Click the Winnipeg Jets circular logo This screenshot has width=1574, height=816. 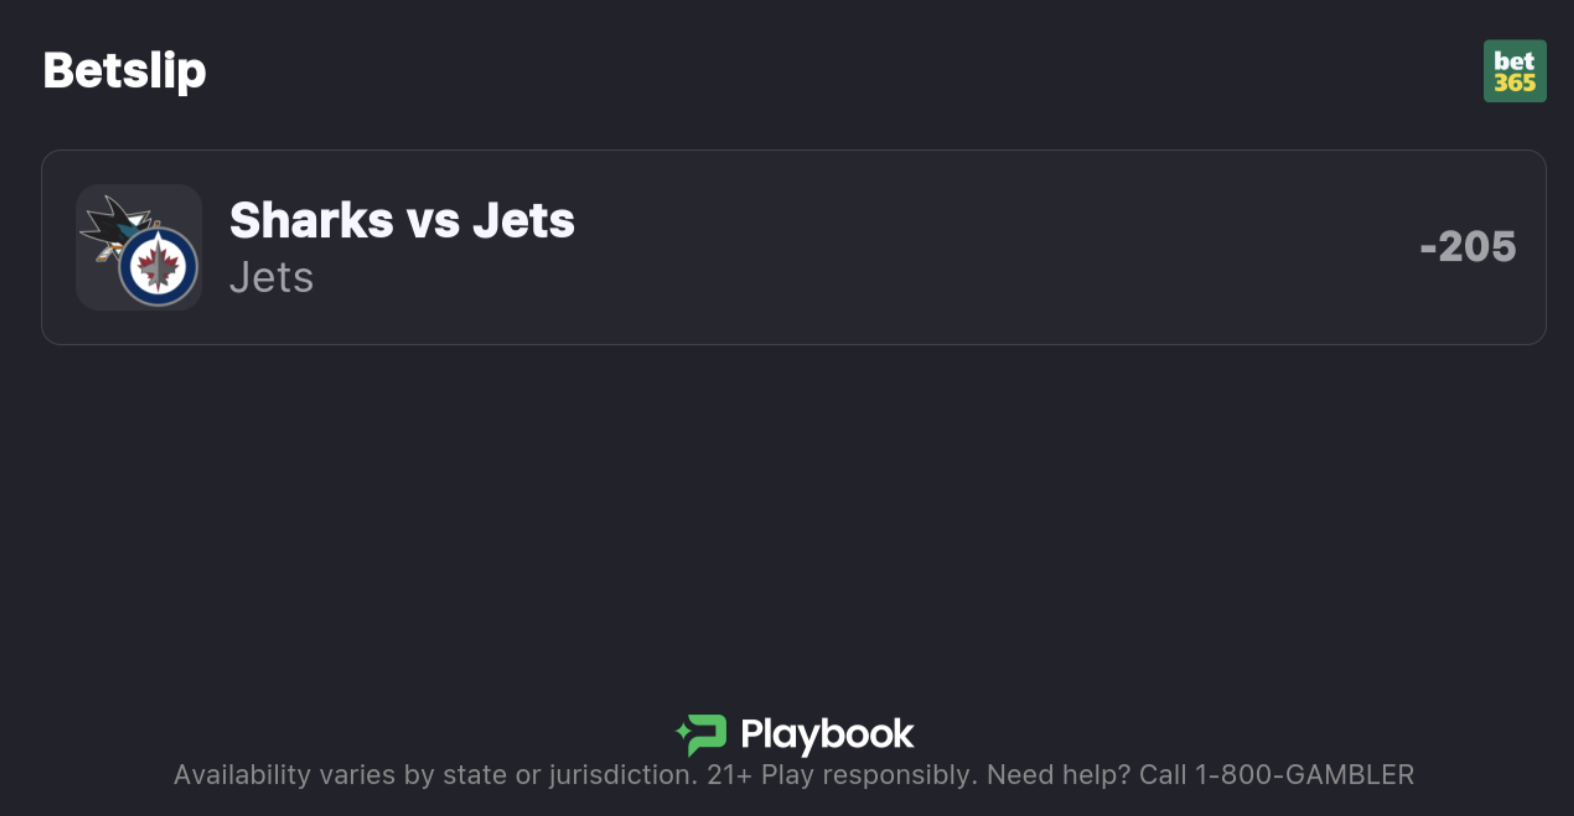(x=158, y=266)
